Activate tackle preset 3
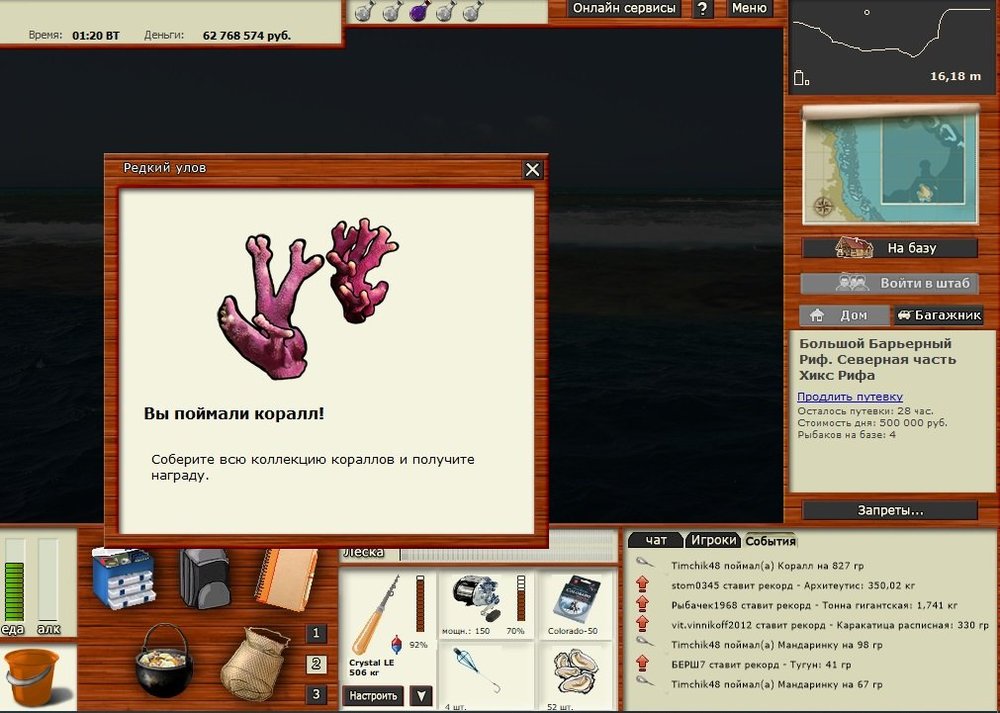The image size is (1000, 713). pyautogui.click(x=316, y=694)
